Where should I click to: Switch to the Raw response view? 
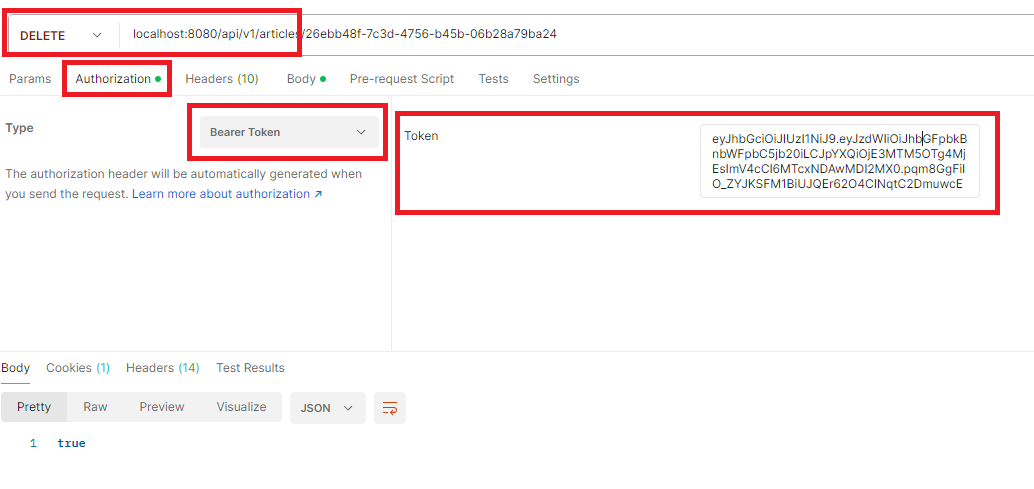point(95,407)
